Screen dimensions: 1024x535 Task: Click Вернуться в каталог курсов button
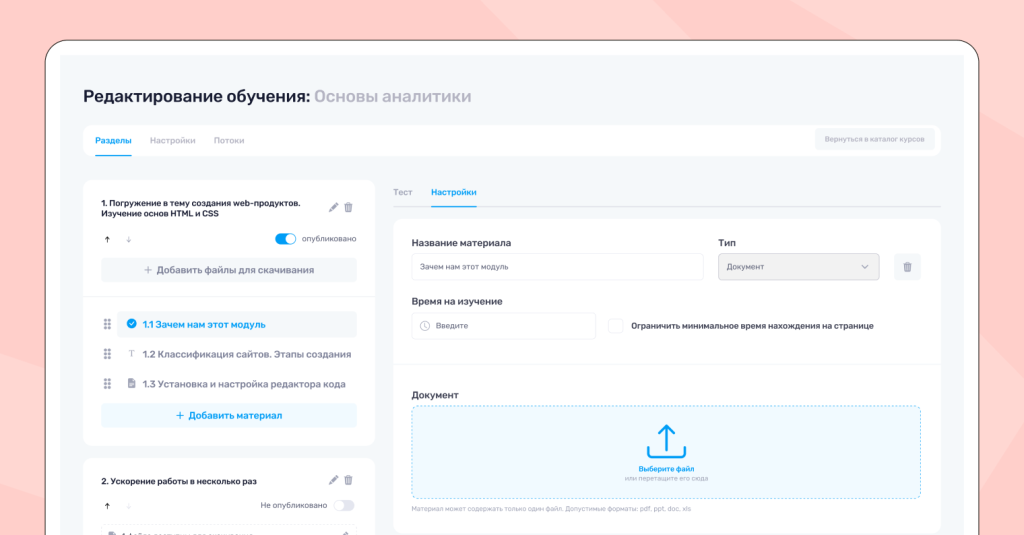[x=874, y=140]
